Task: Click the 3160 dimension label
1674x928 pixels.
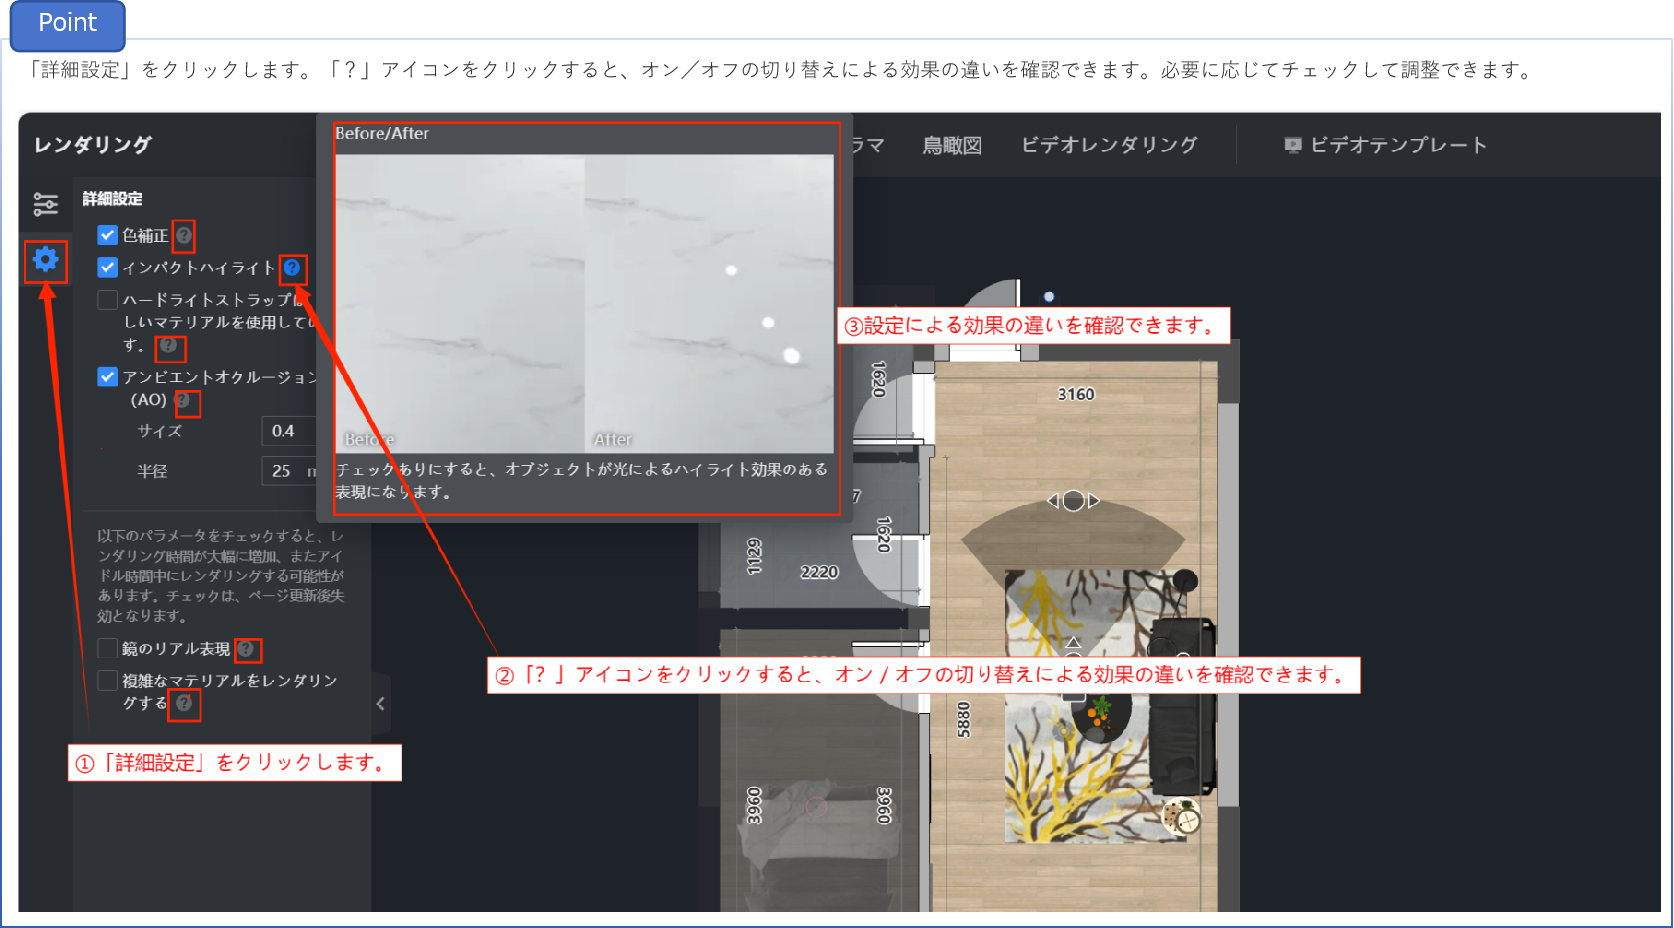Action: tap(1076, 394)
